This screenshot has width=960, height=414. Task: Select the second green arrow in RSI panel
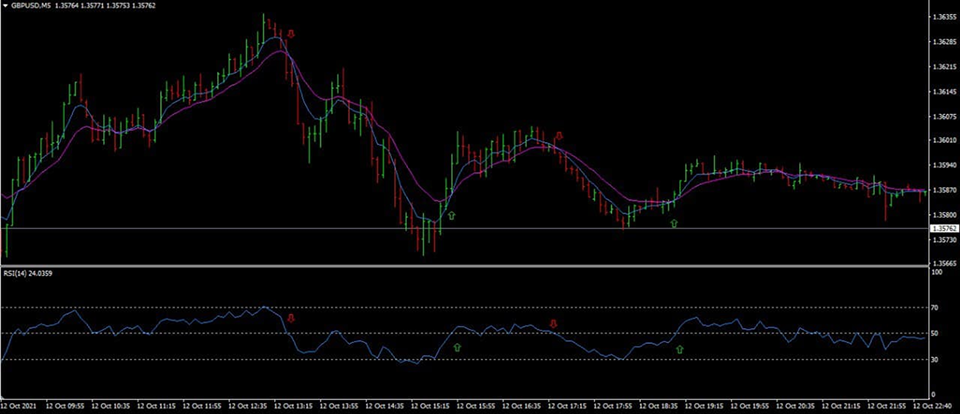point(680,349)
